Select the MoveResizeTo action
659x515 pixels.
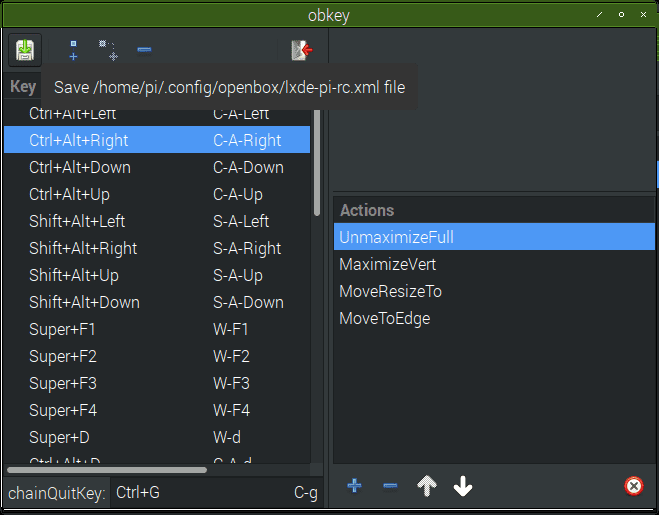coord(494,291)
